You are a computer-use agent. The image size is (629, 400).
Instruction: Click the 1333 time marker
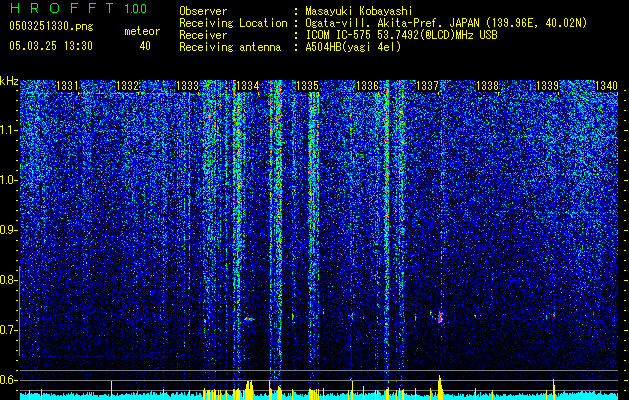click(x=187, y=86)
